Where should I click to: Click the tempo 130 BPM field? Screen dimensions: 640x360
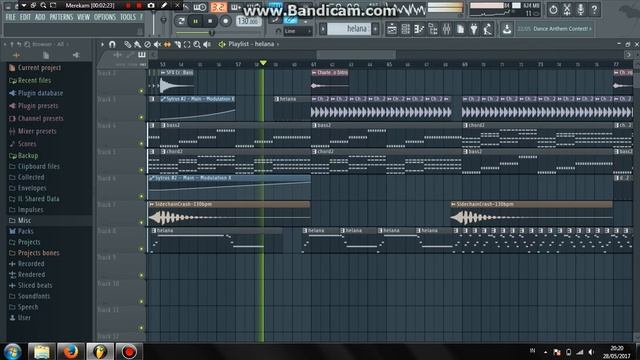[x=248, y=20]
